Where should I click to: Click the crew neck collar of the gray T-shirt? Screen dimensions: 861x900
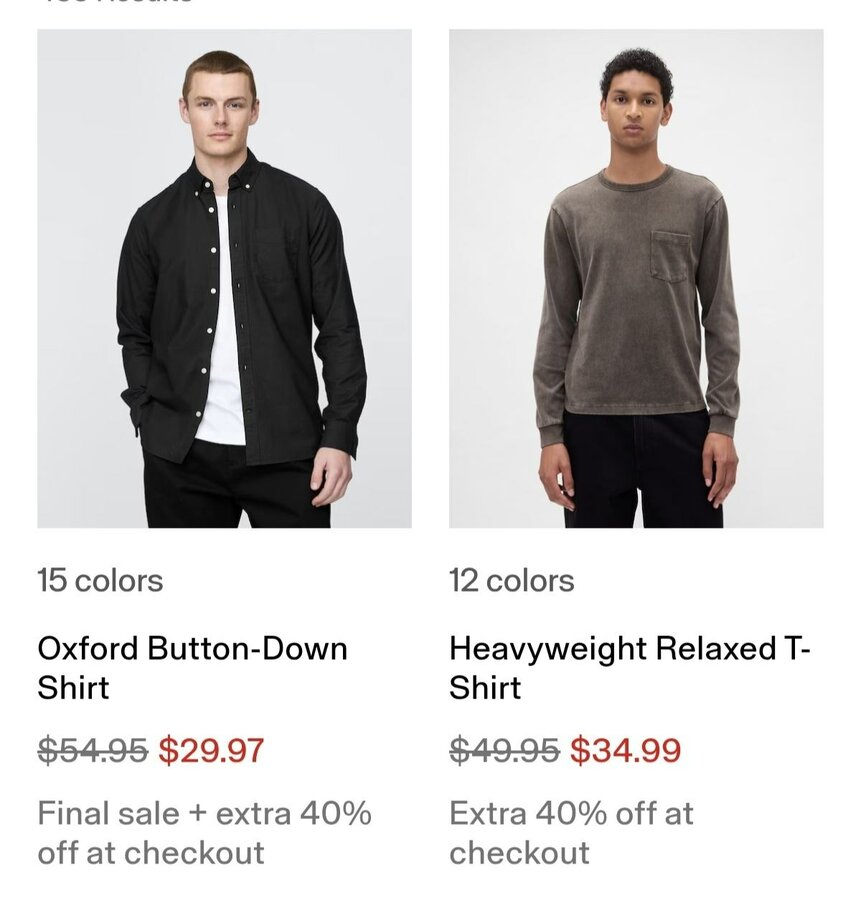point(636,180)
